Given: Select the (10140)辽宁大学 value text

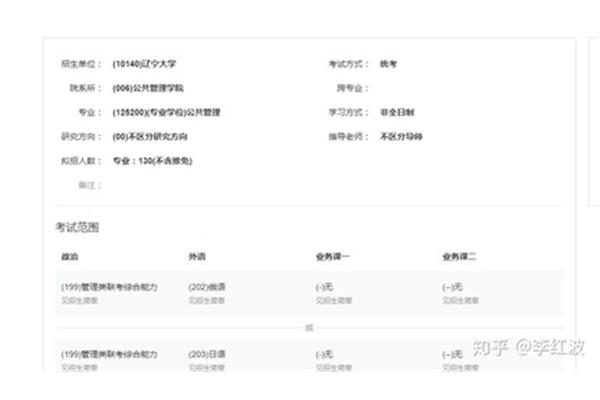Looking at the screenshot, I should click(144, 64).
